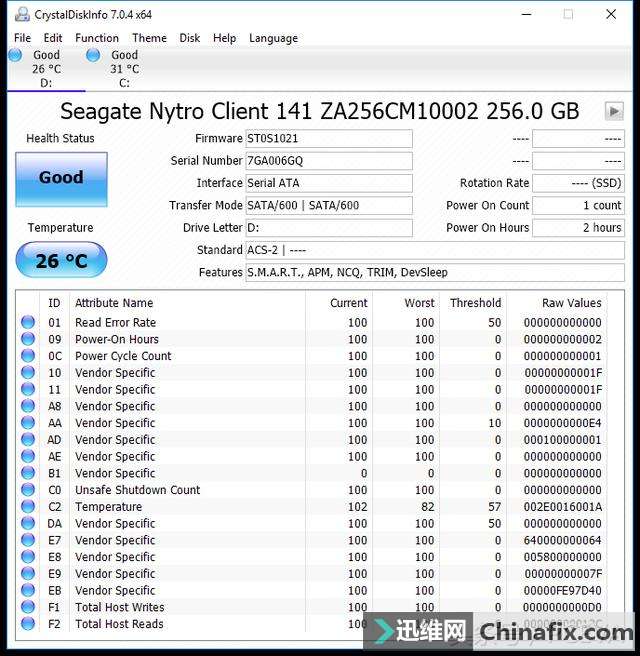This screenshot has width=640, height=656.
Task: Select the D: drive status orb
Action: [x=15, y=55]
